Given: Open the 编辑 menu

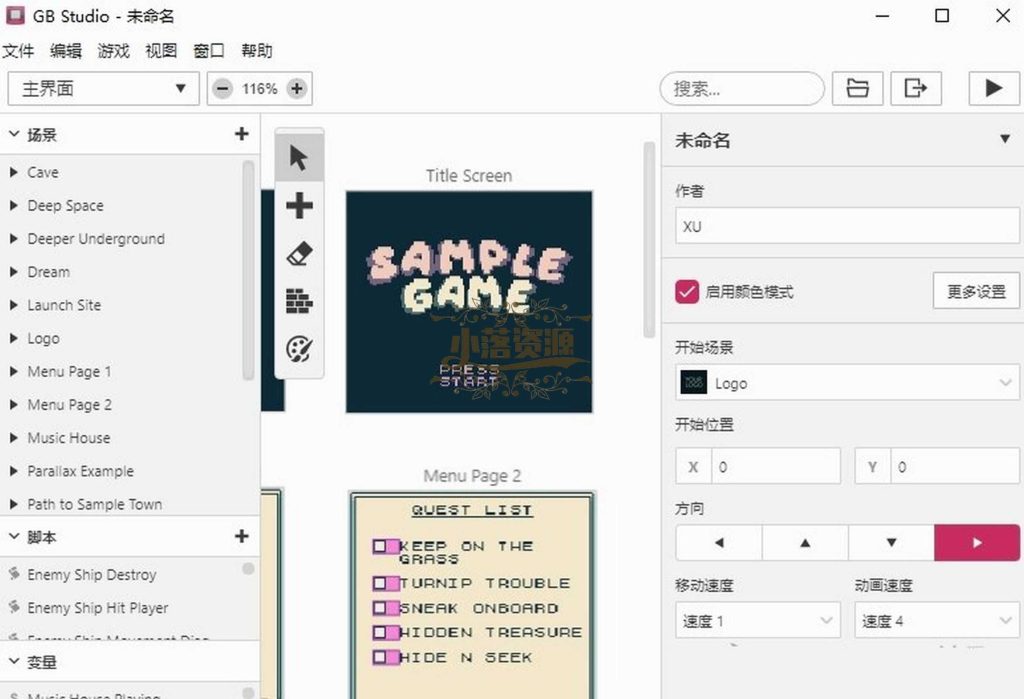Looking at the screenshot, I should pyautogui.click(x=66, y=51).
